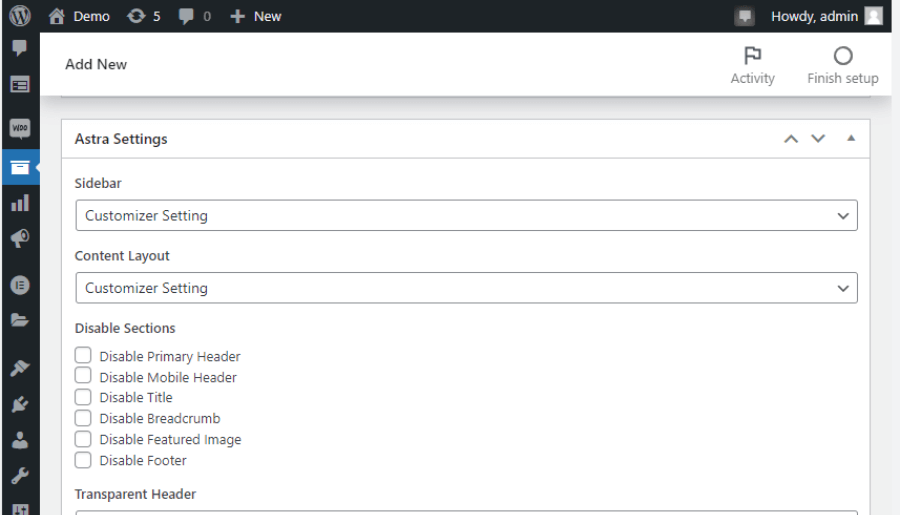The width and height of the screenshot is (900, 515).
Task: Collapse the Astra Settings panel
Action: 851,138
